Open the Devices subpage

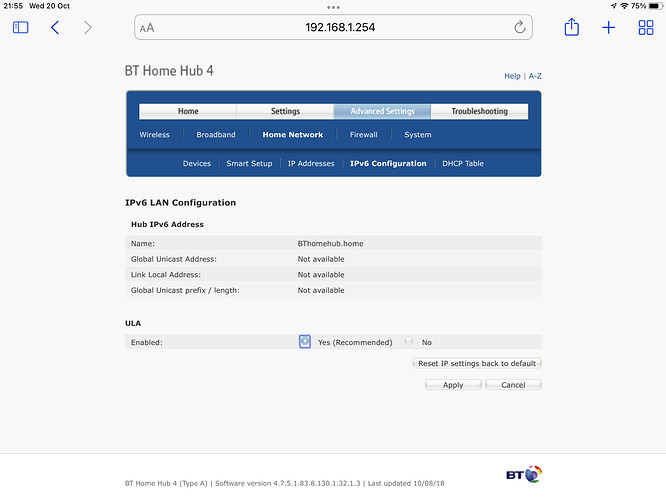pyautogui.click(x=197, y=164)
